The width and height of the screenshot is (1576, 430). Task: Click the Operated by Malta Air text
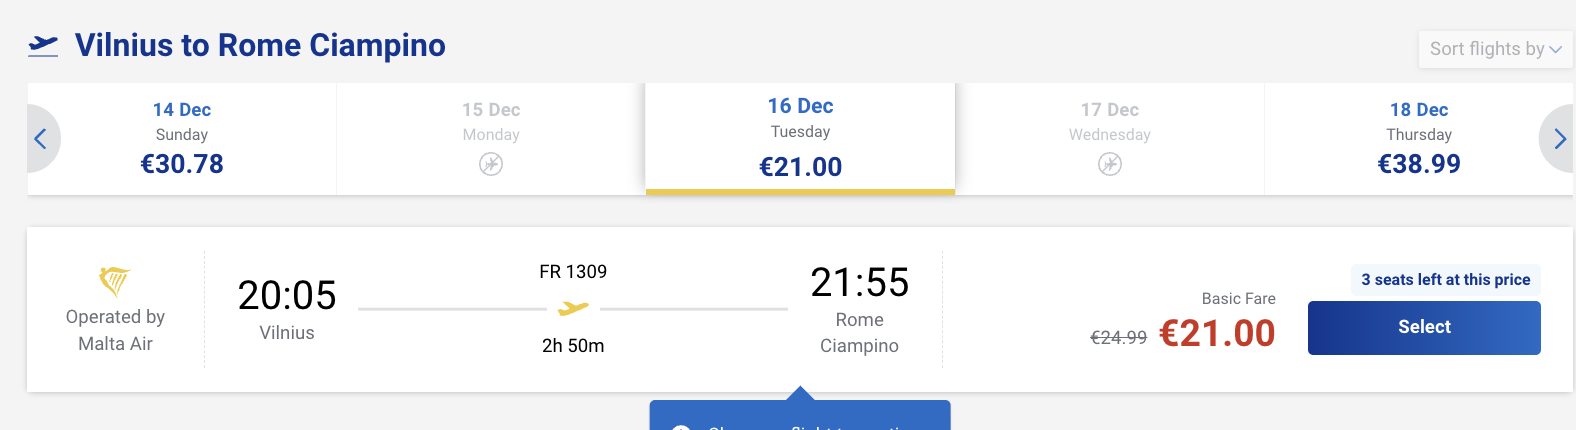tap(115, 330)
